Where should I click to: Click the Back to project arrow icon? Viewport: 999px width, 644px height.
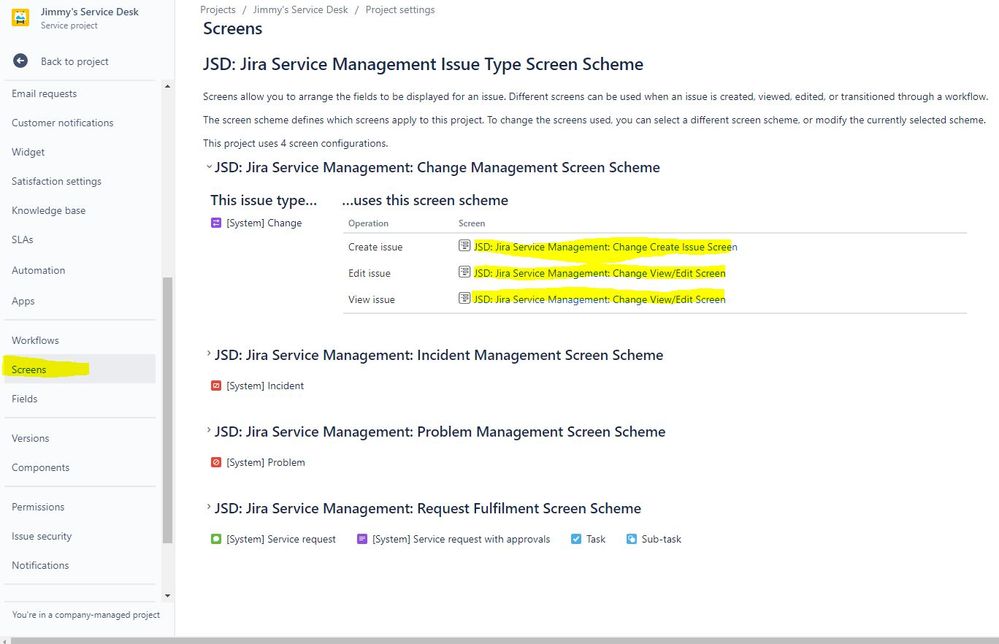point(20,61)
